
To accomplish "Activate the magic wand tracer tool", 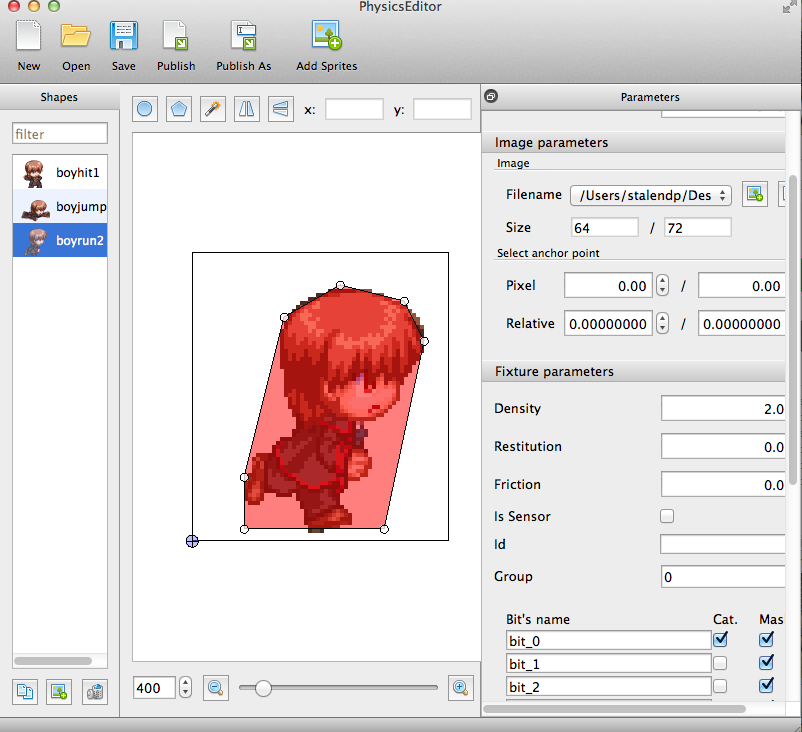I will tap(212, 109).
